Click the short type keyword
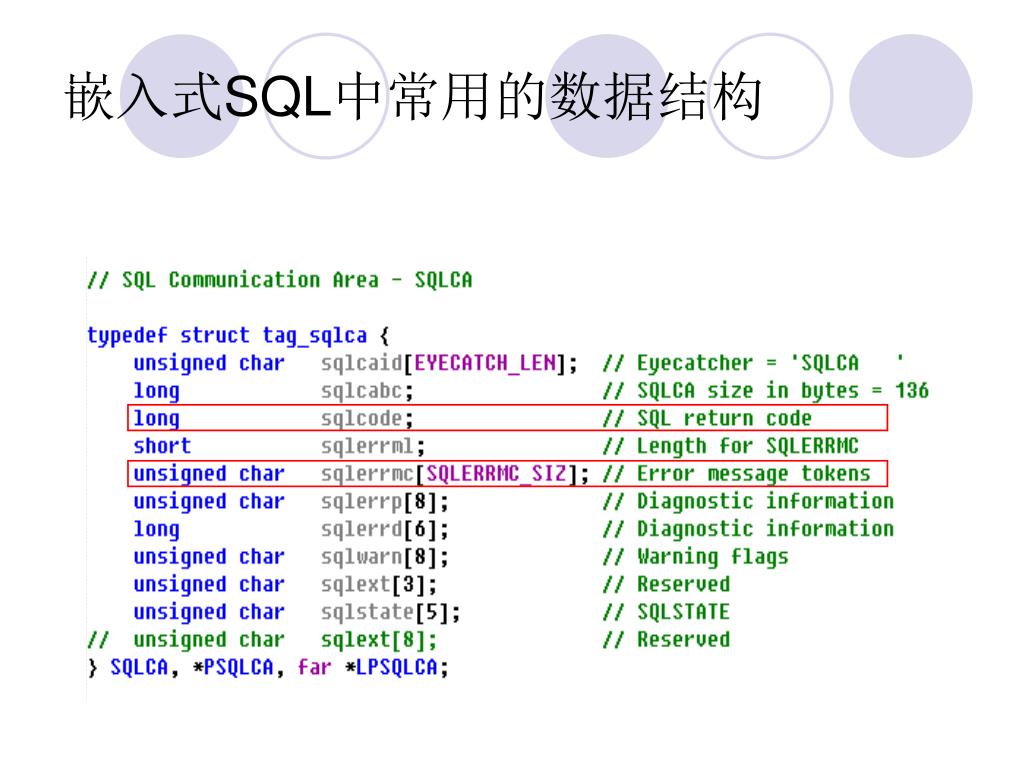Screen dimensions: 1024x768 pyautogui.click(x=162, y=446)
